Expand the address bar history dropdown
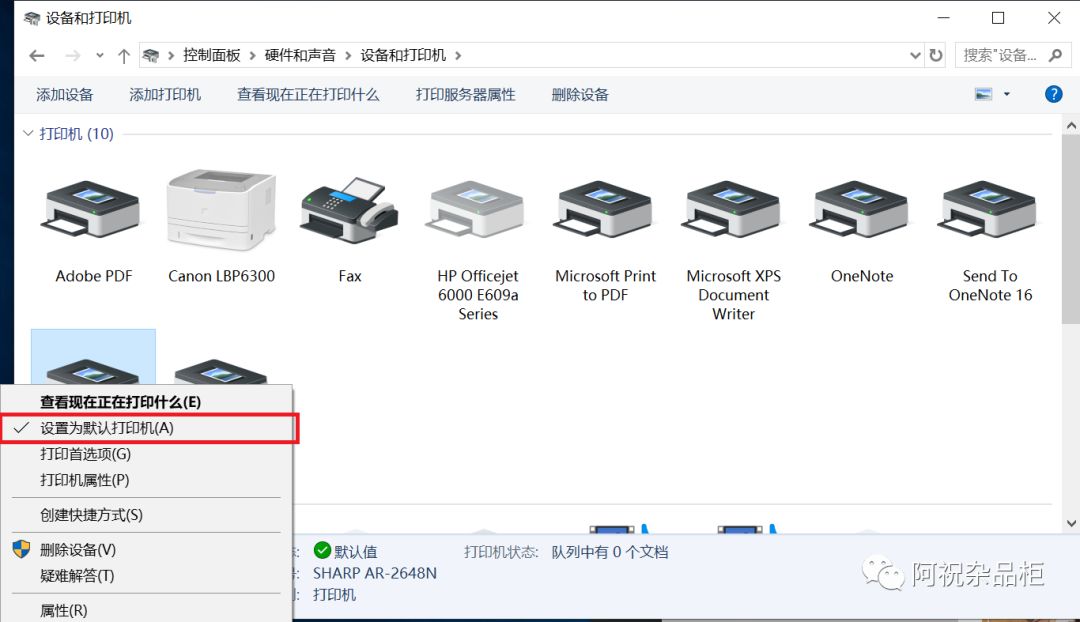The width and height of the screenshot is (1080, 622). [915, 55]
